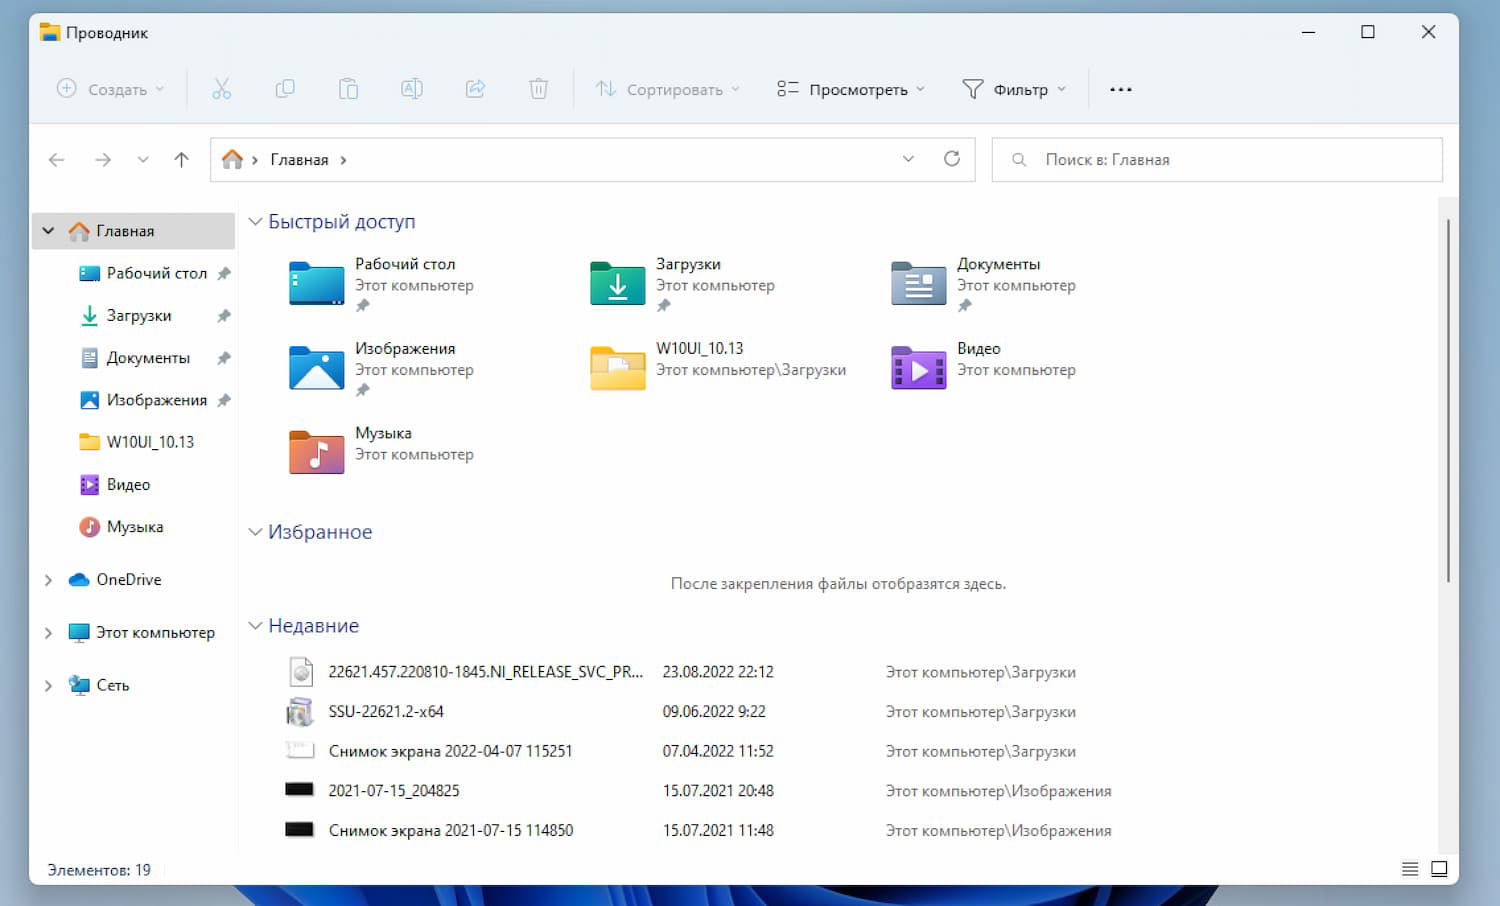Go back with the left arrow
This screenshot has height=906, width=1500.
(x=57, y=160)
